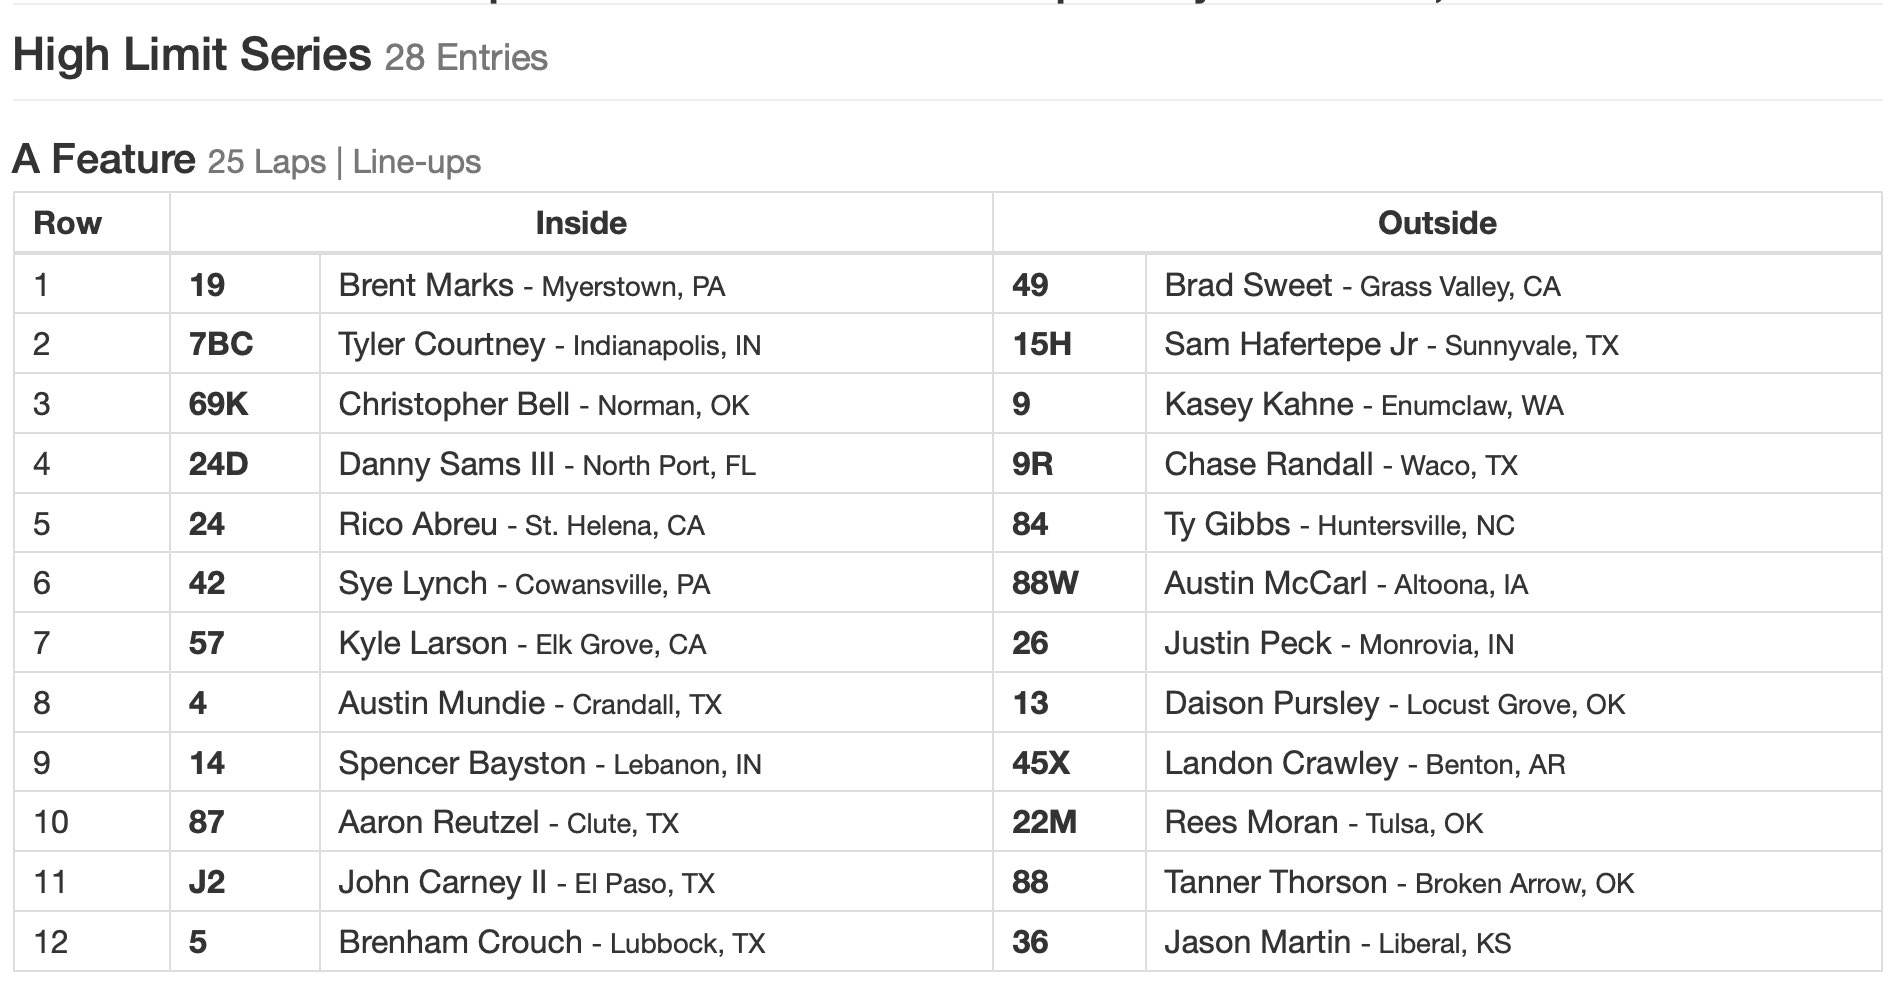
Task: Select Kasey Kahne in the outside column
Action: pyautogui.click(x=1258, y=404)
